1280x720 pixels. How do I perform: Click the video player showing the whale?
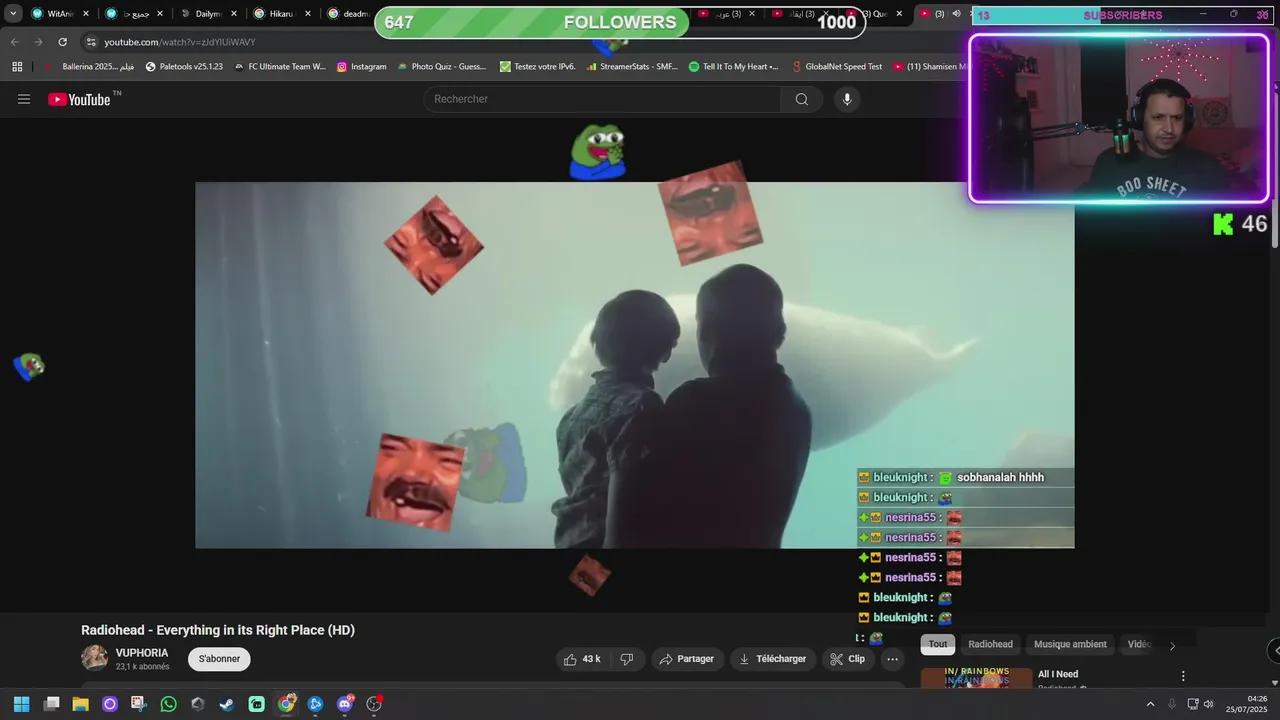(634, 365)
